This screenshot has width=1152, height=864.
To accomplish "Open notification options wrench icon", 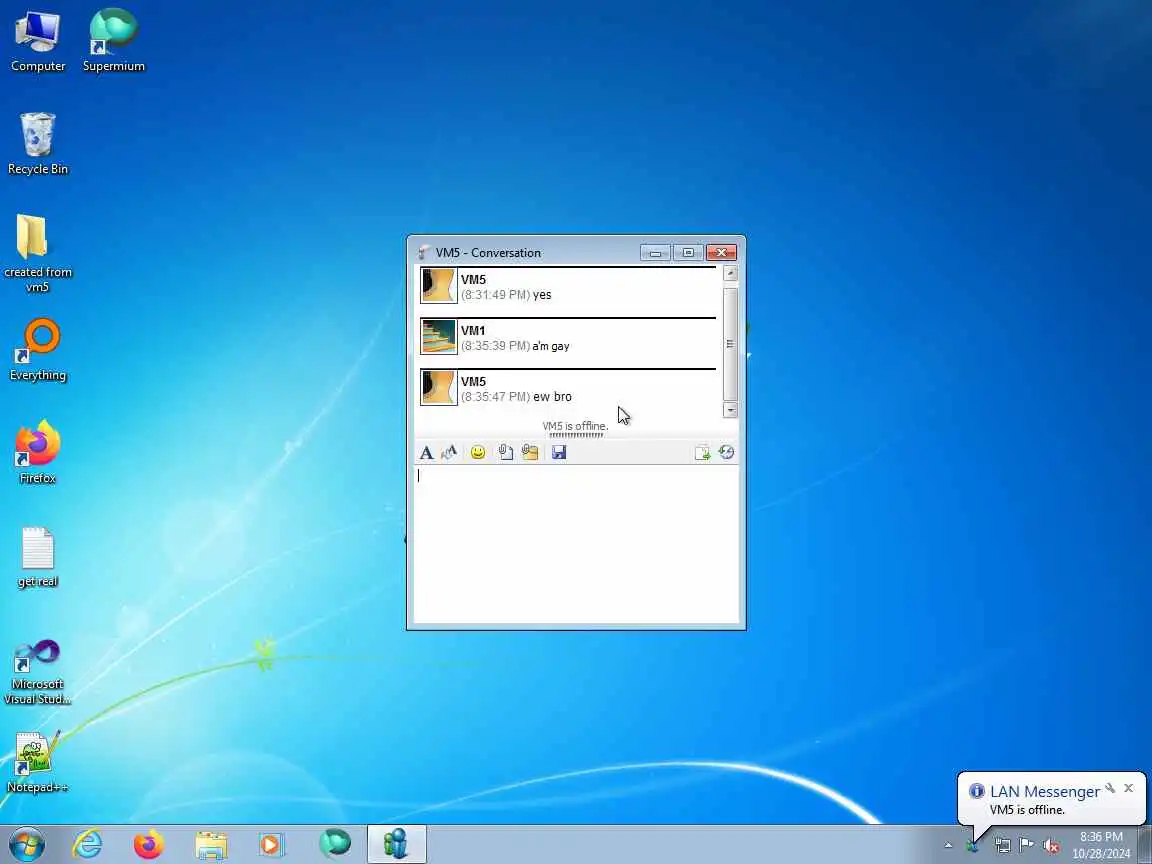I will 1110,788.
